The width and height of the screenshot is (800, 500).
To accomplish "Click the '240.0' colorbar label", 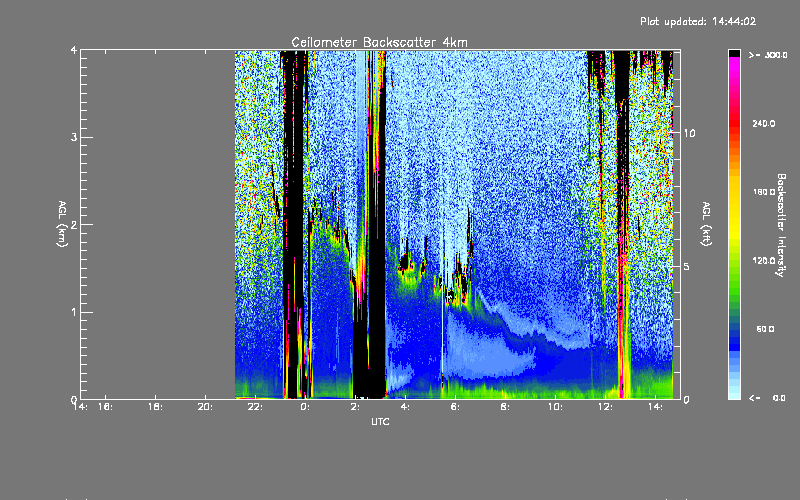I will [x=764, y=124].
